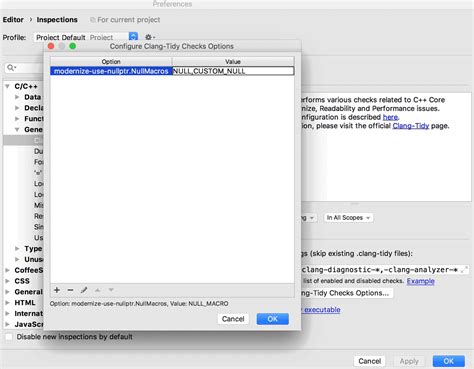
Task: Expand the JavaScr... inspections group
Action: click(x=7, y=324)
